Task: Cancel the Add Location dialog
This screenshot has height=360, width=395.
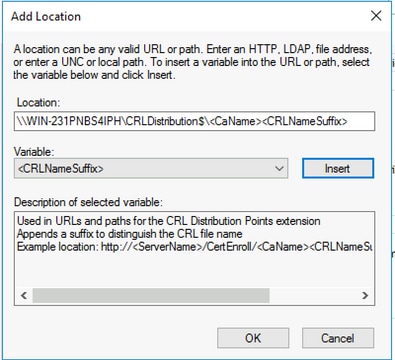Action: coord(338,338)
